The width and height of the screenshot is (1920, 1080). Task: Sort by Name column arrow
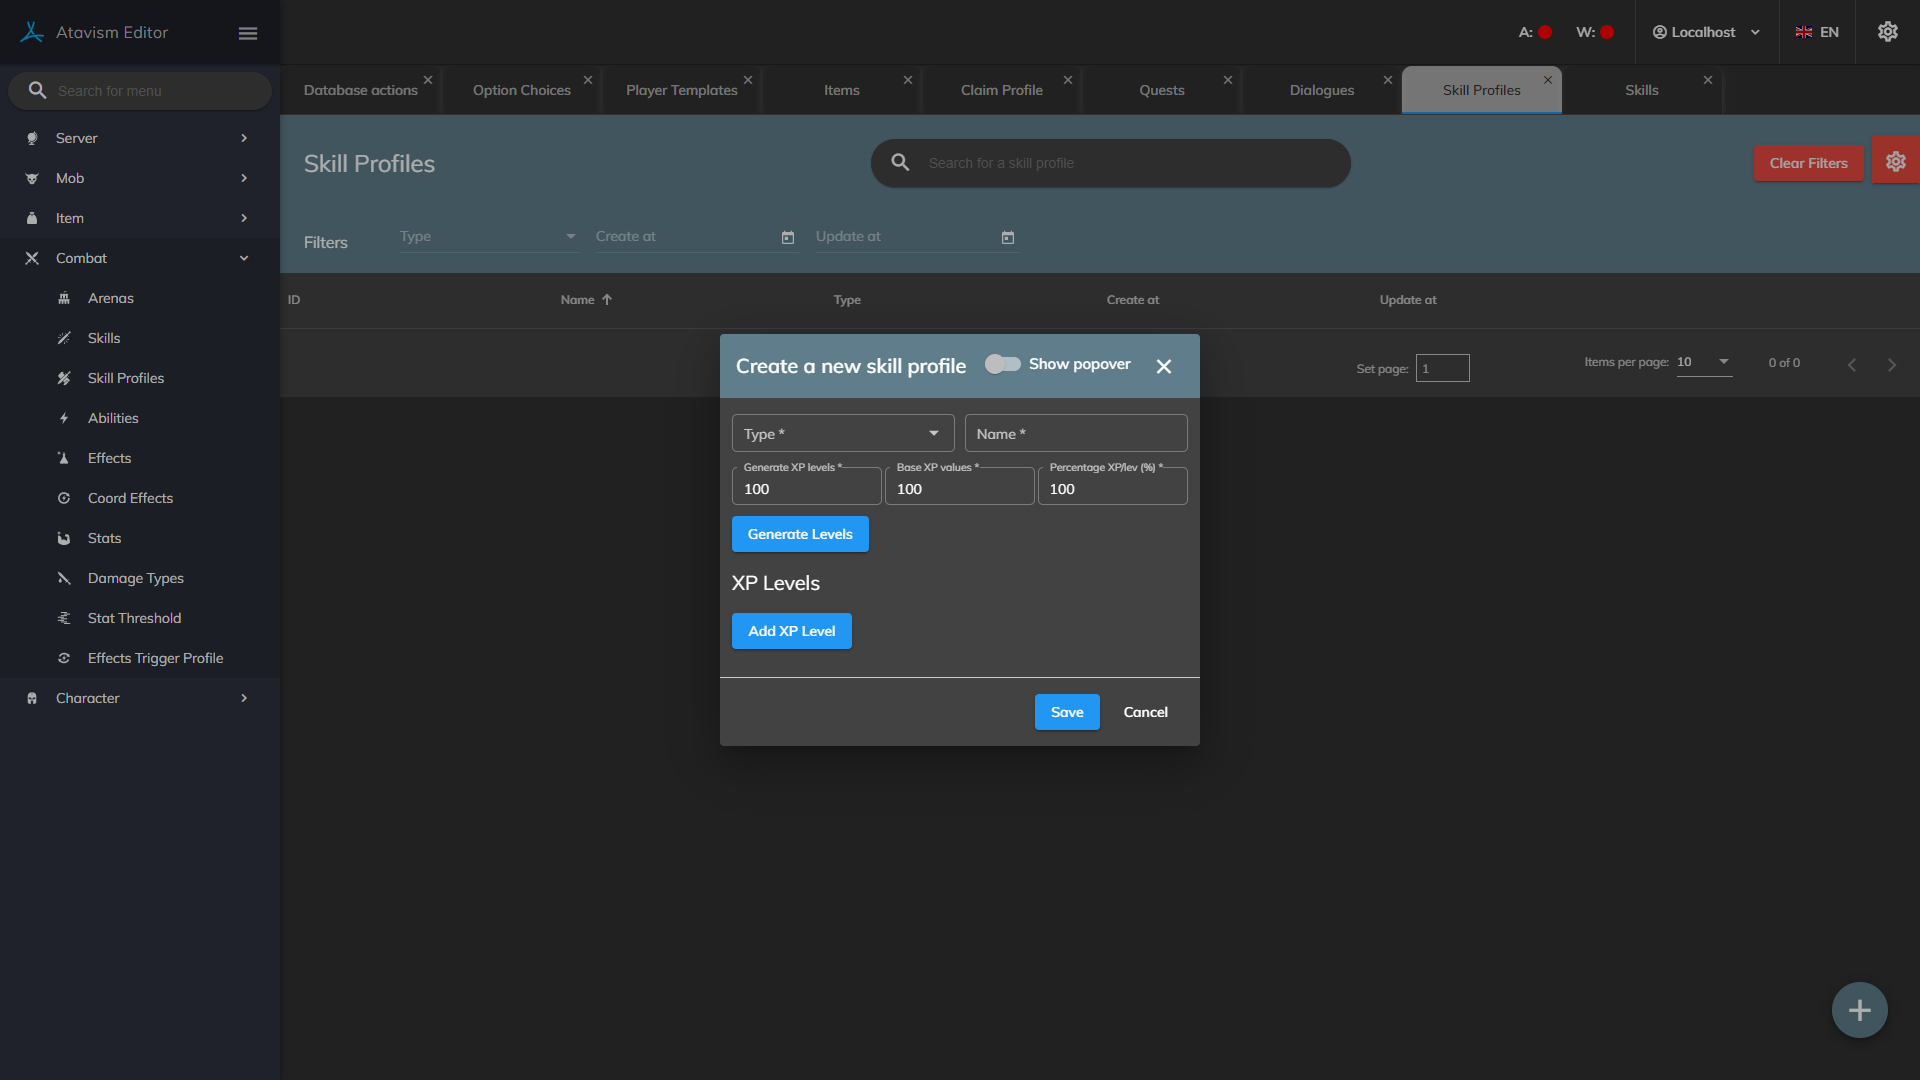coord(607,300)
